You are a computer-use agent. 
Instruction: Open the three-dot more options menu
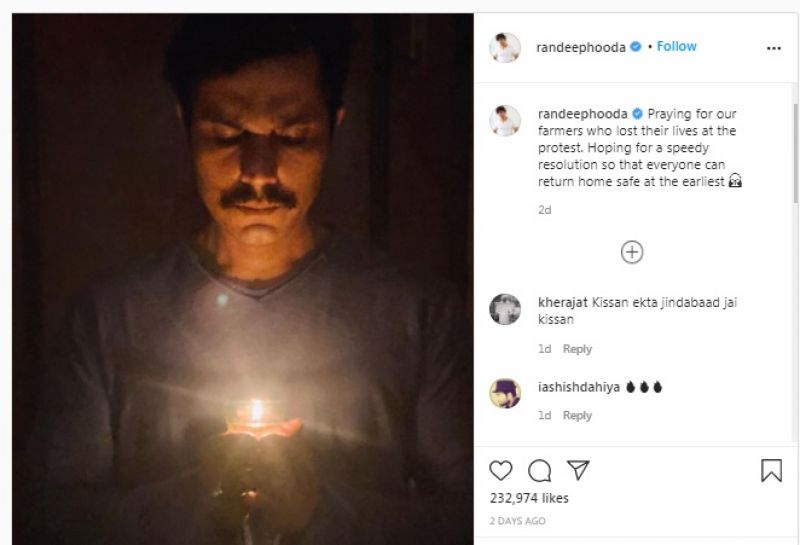pyautogui.click(x=773, y=47)
